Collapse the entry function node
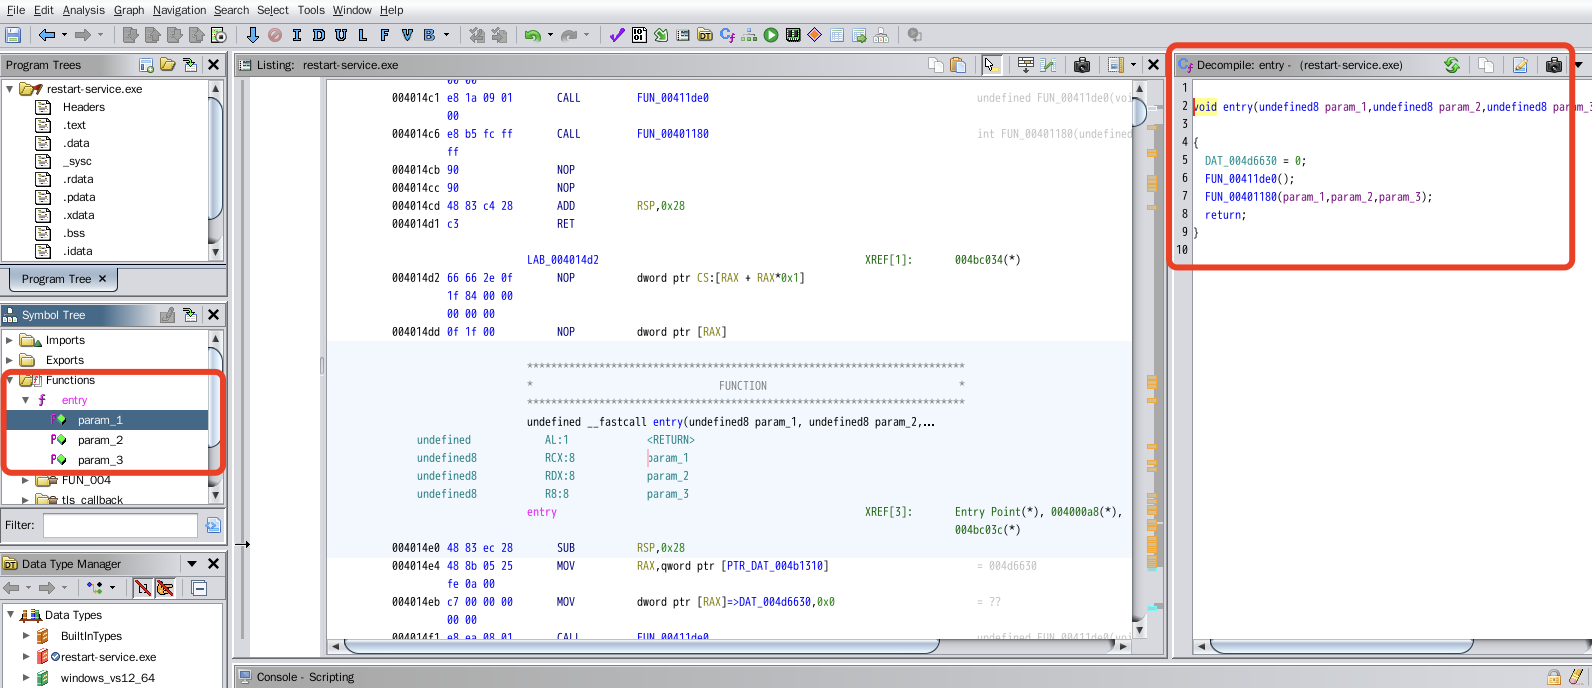Image resolution: width=1592 pixels, height=688 pixels. tap(26, 400)
